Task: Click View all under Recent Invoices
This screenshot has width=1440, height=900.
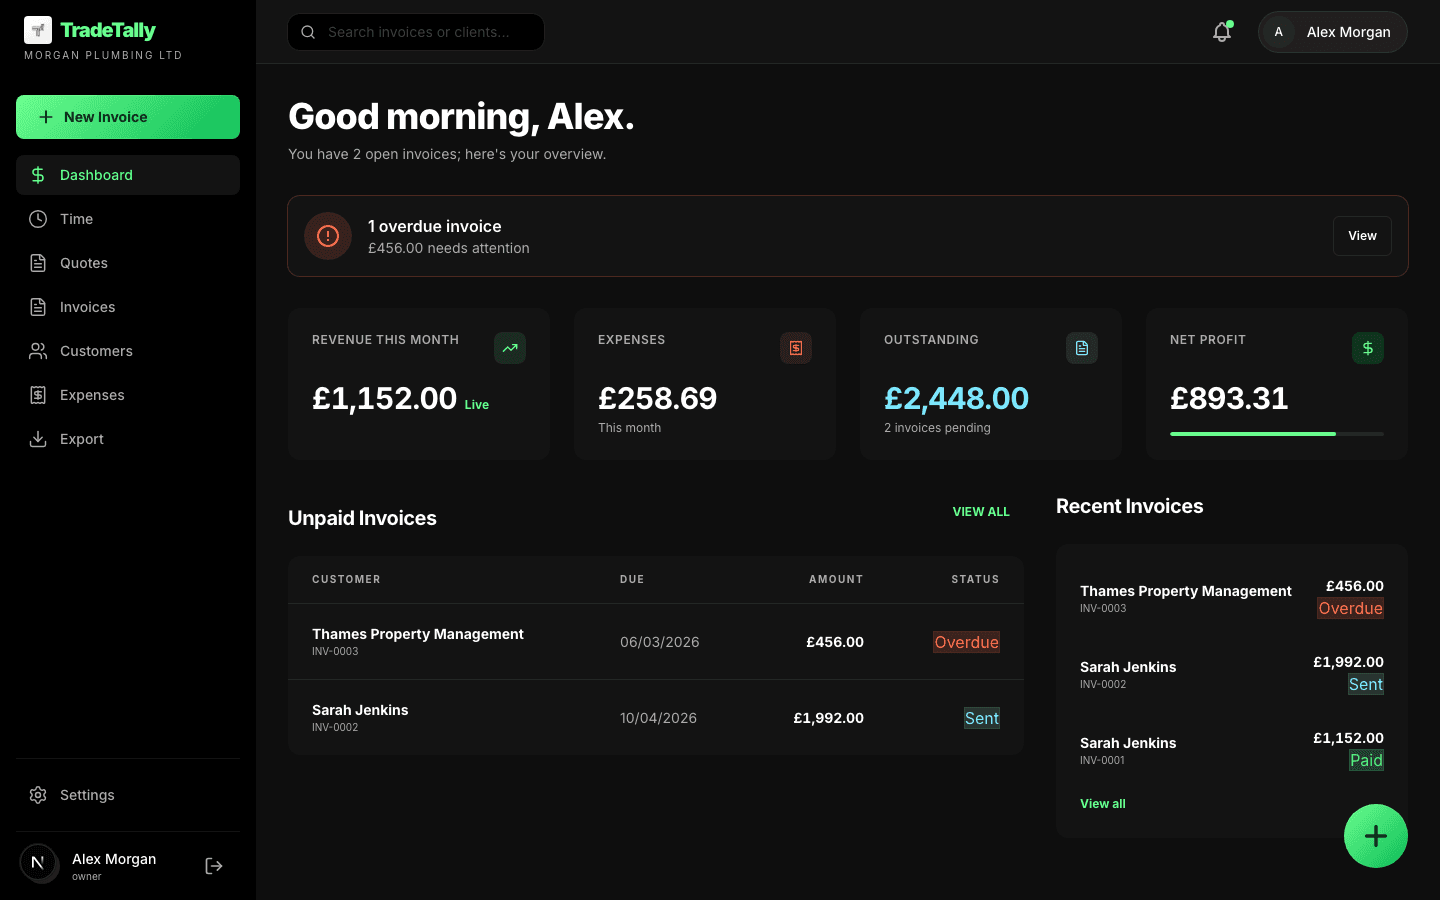Action: click(x=1102, y=803)
